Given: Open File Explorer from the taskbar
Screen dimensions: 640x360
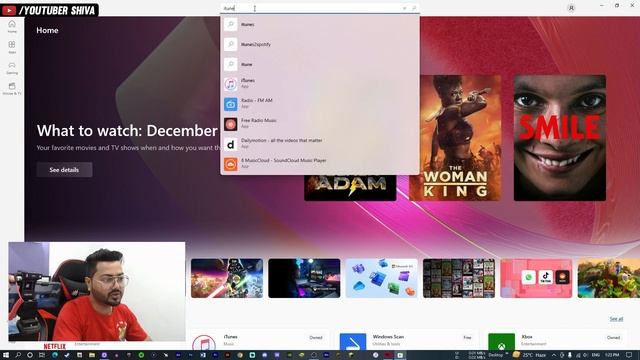Looking at the screenshot, I should click(x=92, y=355).
